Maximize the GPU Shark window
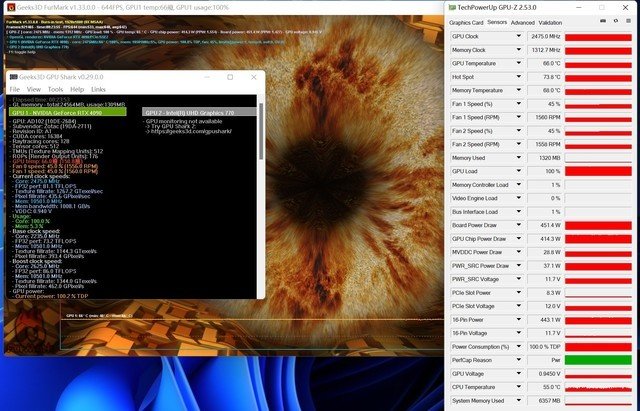The height and width of the screenshot is (411, 640). (230, 77)
